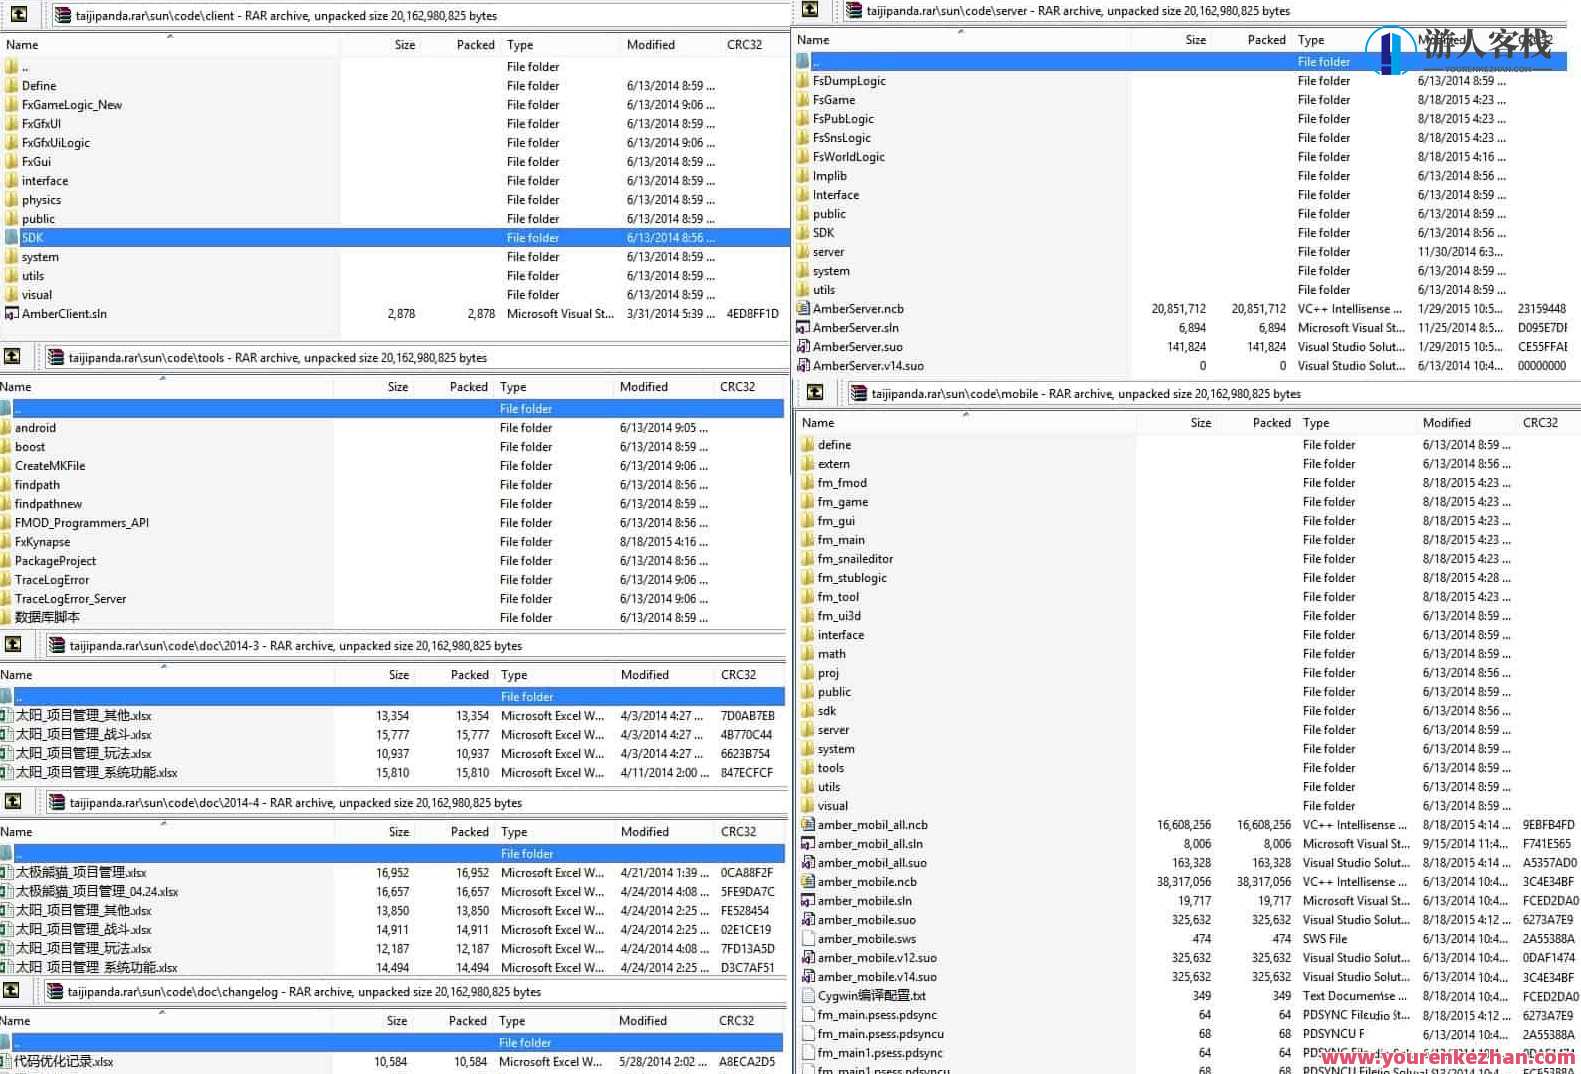
Task: Select the AmberServer.ncb file icon
Action: [x=803, y=309]
